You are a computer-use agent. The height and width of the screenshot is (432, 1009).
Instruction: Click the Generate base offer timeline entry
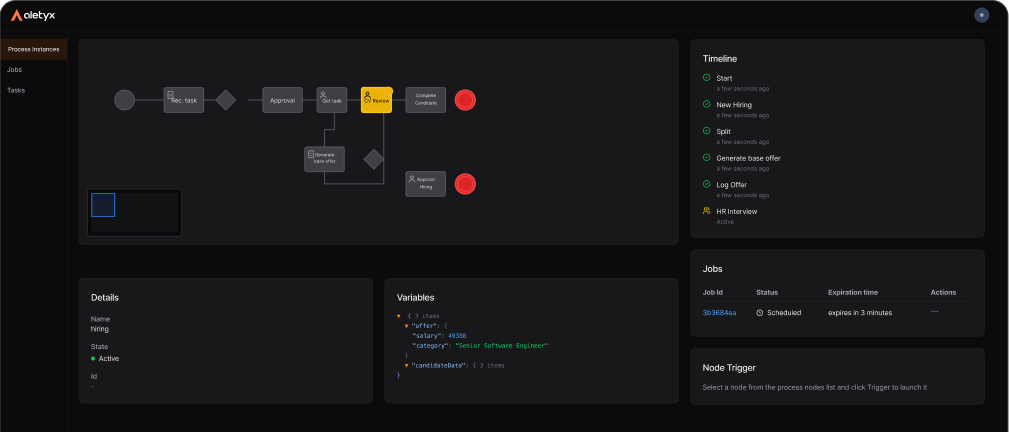coord(748,158)
